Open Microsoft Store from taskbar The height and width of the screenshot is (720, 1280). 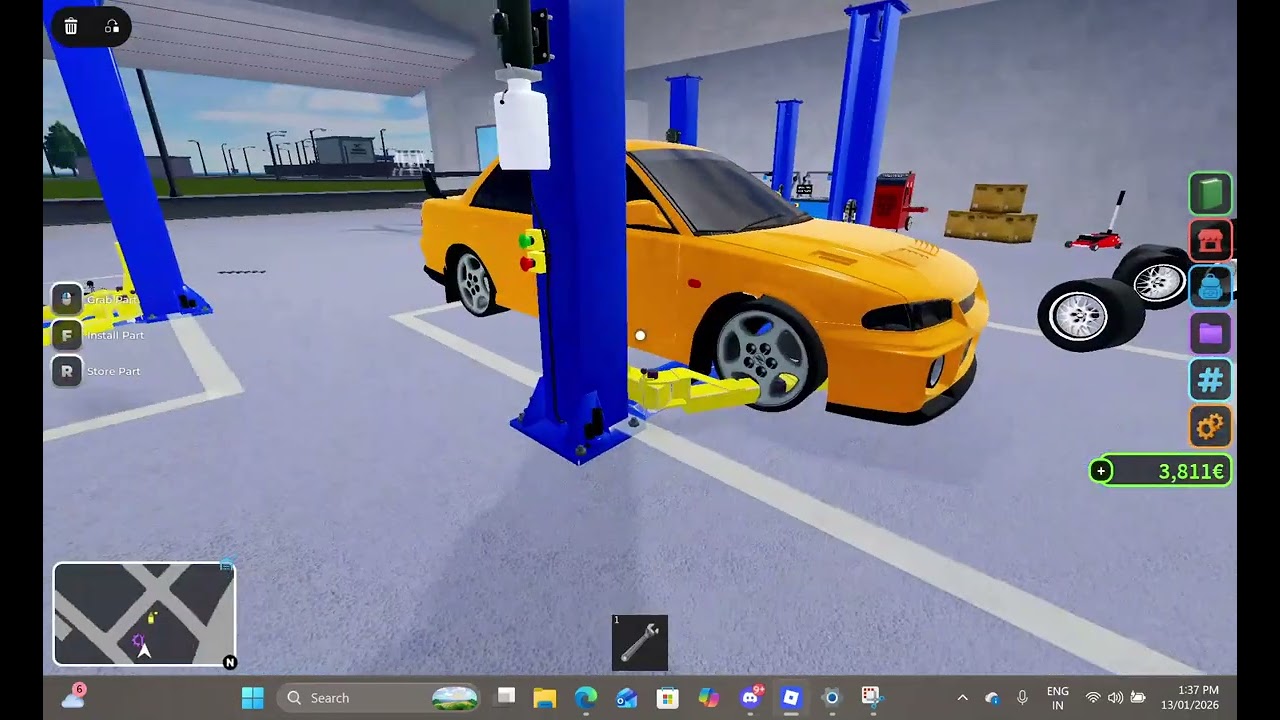tap(667, 698)
